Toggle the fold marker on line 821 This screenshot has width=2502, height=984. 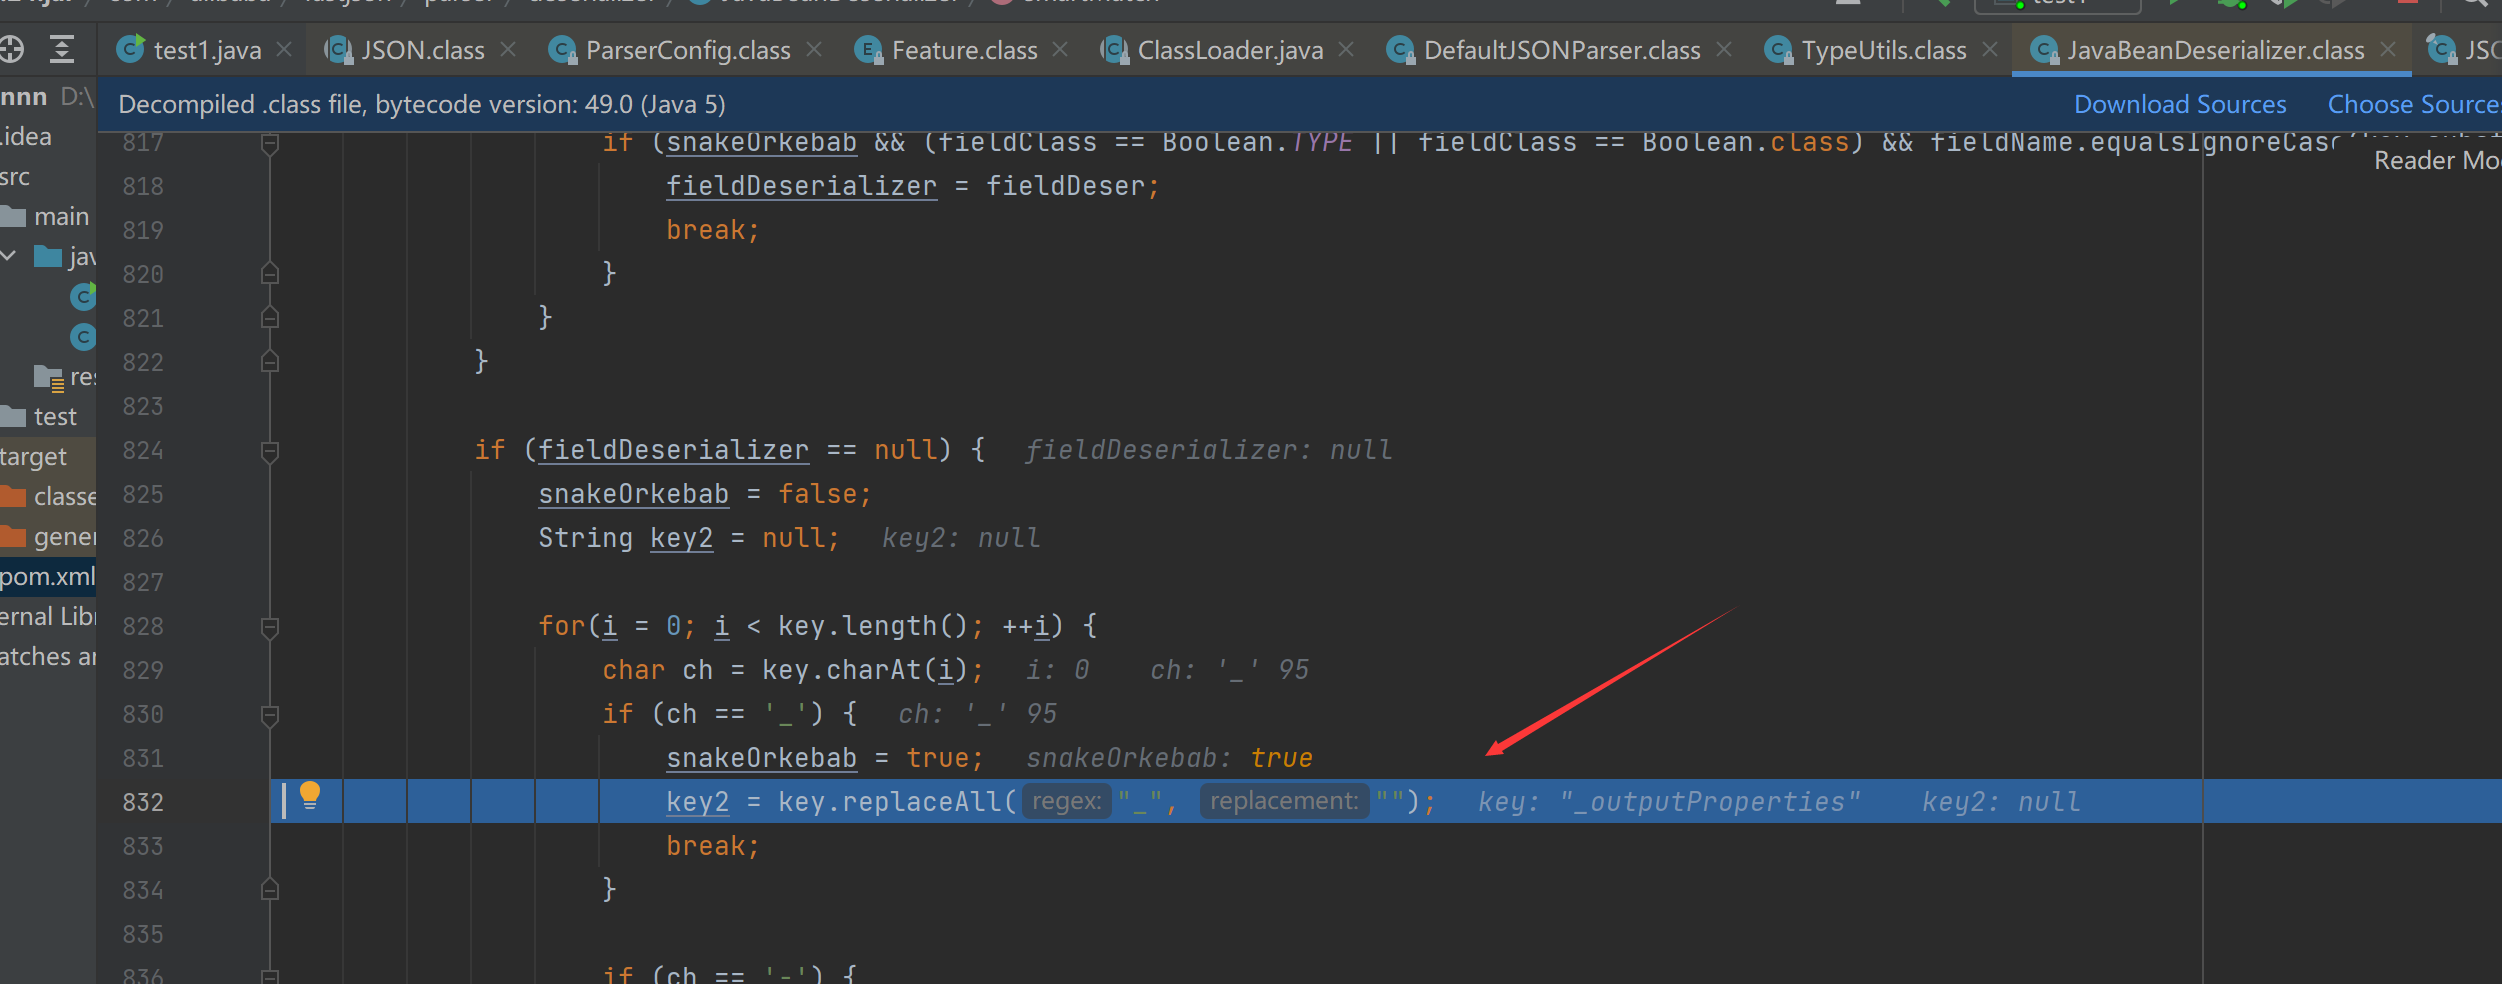coord(269,317)
